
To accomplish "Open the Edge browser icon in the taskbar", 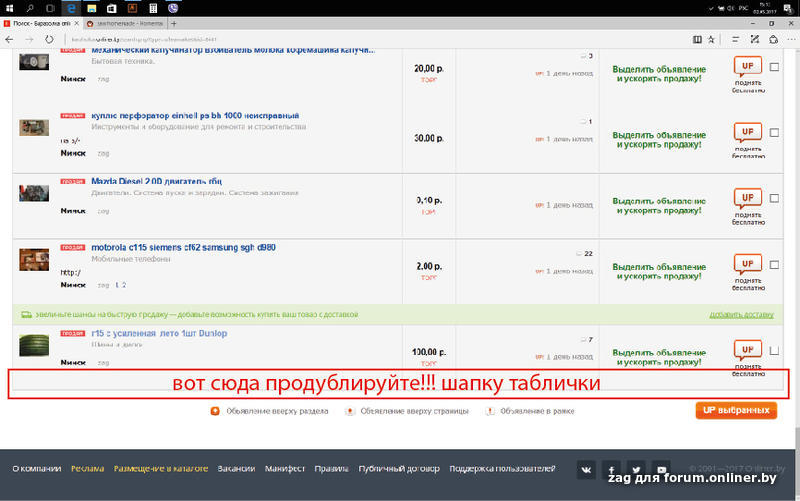I will [x=72, y=7].
